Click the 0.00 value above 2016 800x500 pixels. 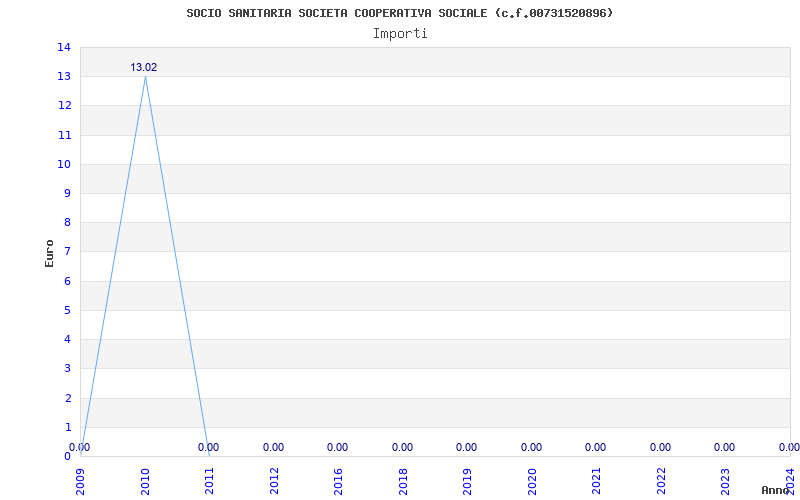338,447
